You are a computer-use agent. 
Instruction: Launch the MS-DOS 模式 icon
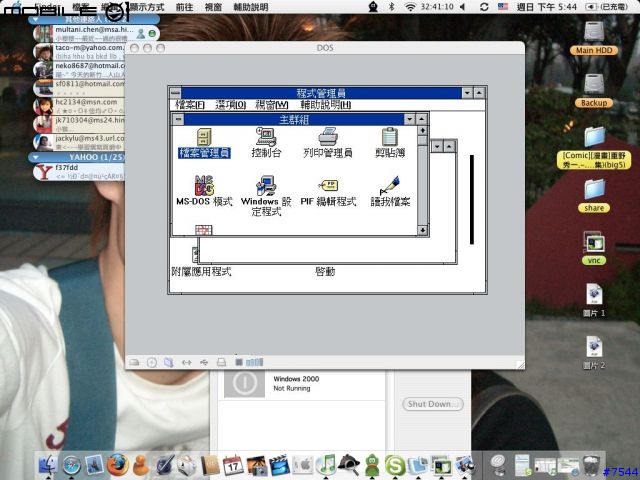coord(204,191)
